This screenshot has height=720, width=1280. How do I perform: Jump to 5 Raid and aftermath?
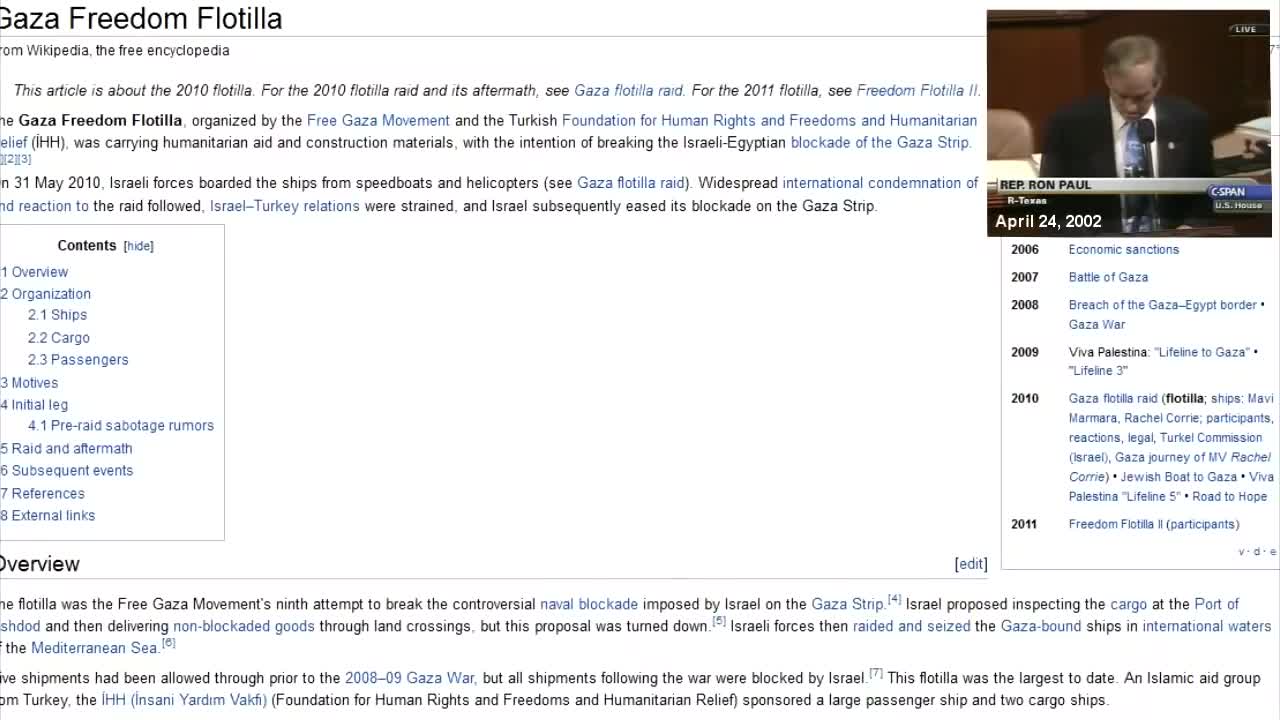(67, 449)
